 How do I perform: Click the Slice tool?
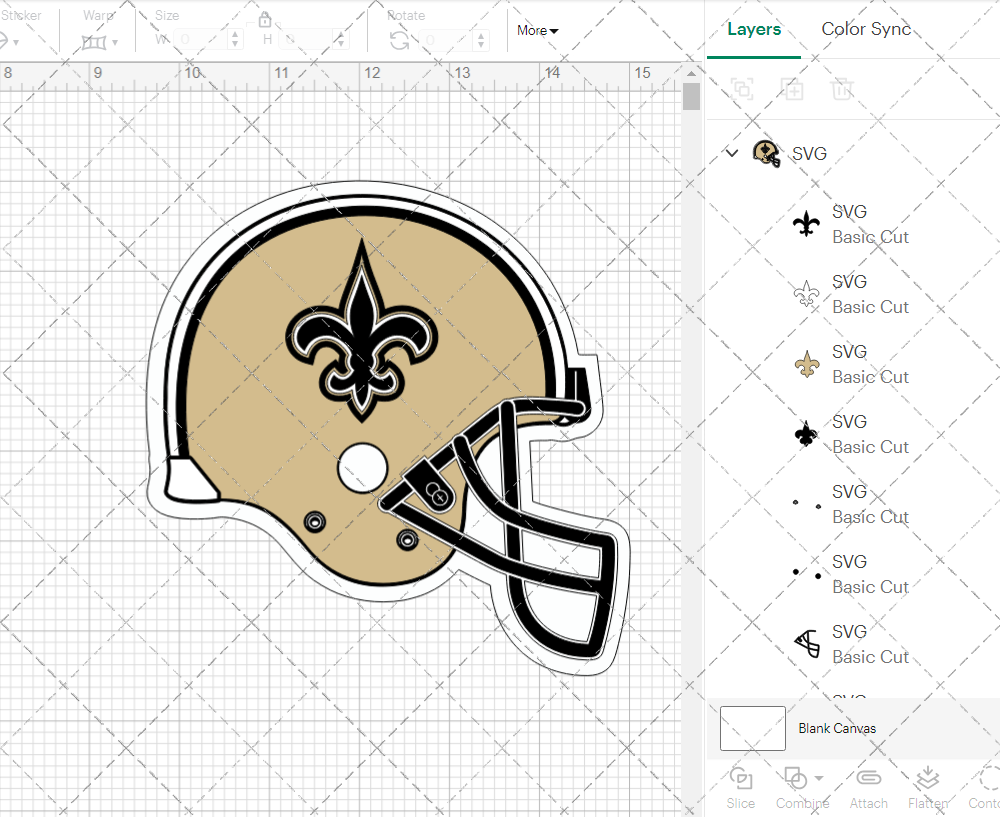[740, 788]
